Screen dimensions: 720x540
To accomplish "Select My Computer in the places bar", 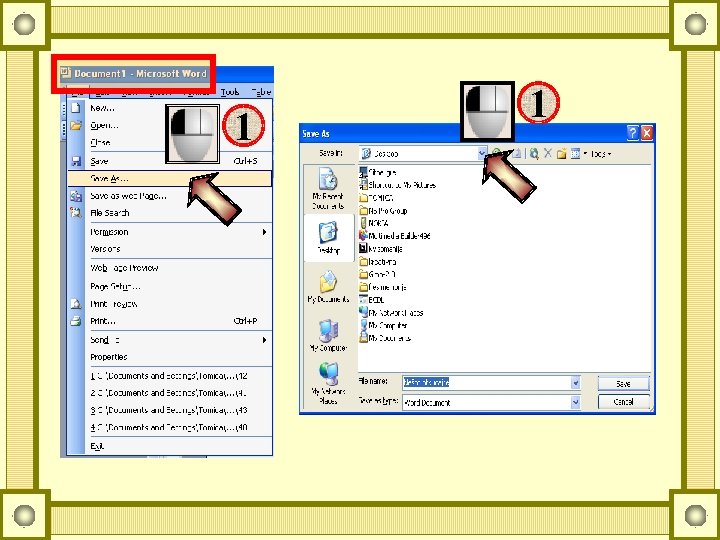I will coord(328,336).
